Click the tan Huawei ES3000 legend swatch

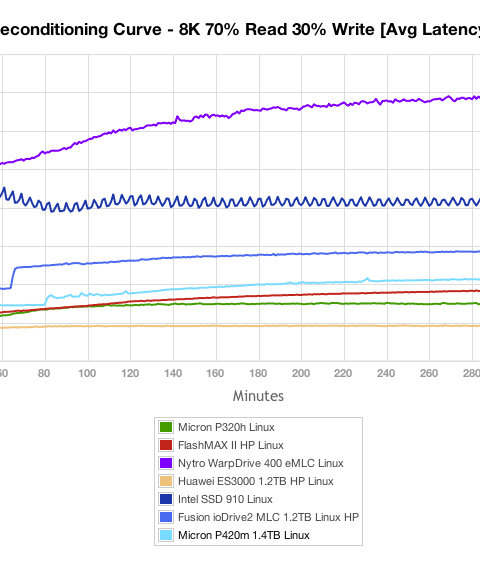point(166,481)
